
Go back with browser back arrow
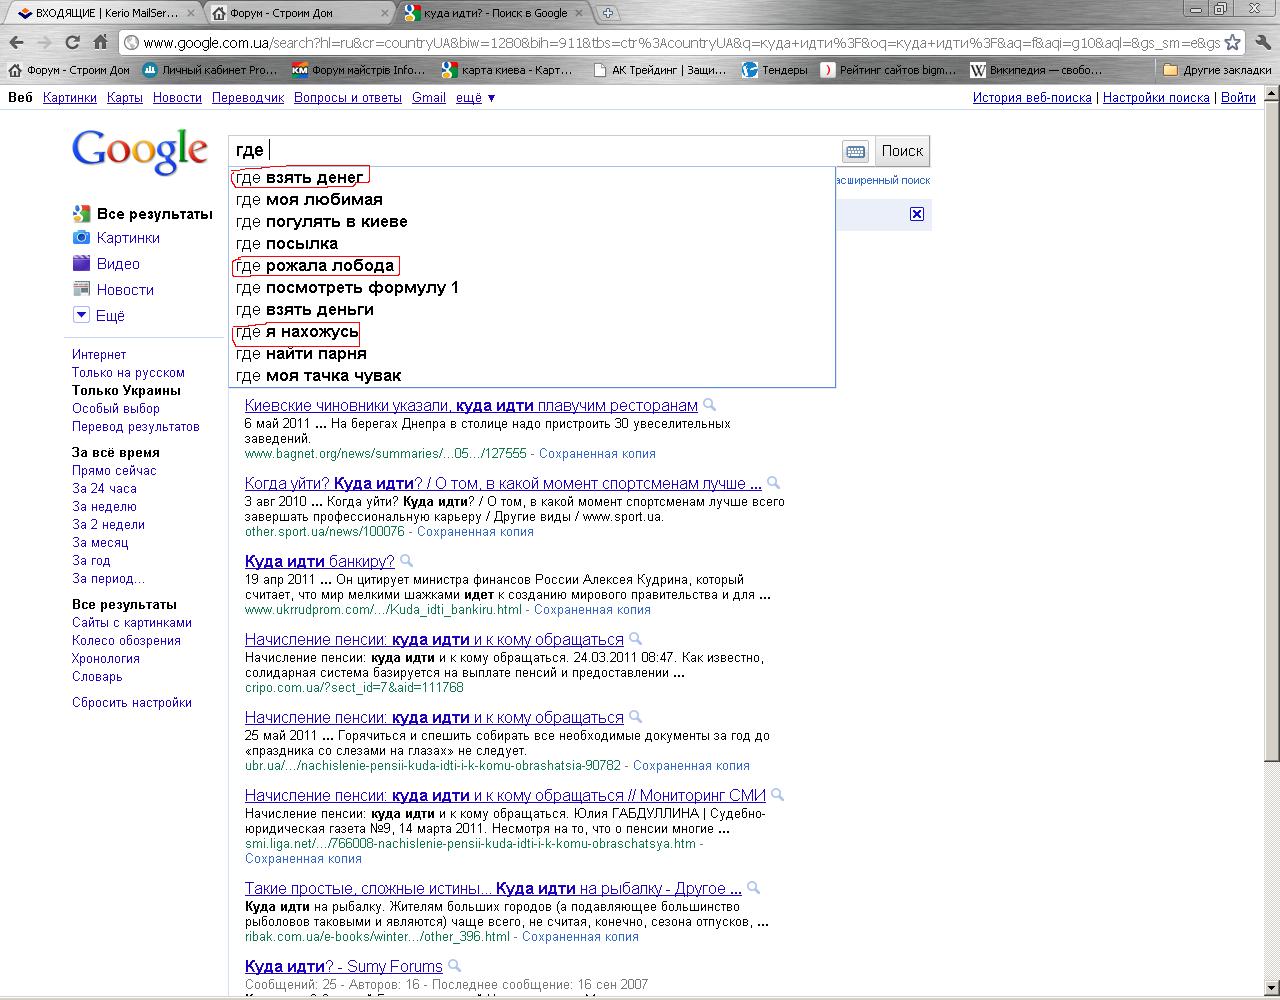[16, 43]
